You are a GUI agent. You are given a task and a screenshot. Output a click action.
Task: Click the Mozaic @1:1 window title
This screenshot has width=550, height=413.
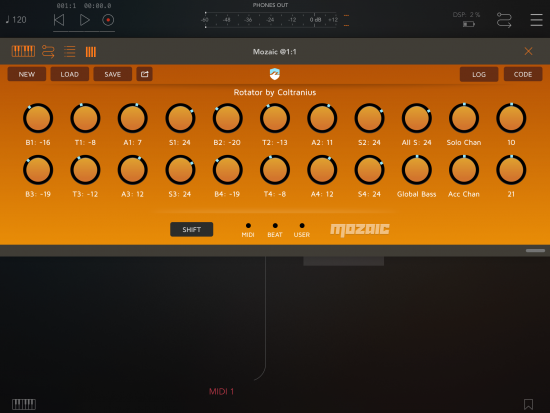[275, 52]
